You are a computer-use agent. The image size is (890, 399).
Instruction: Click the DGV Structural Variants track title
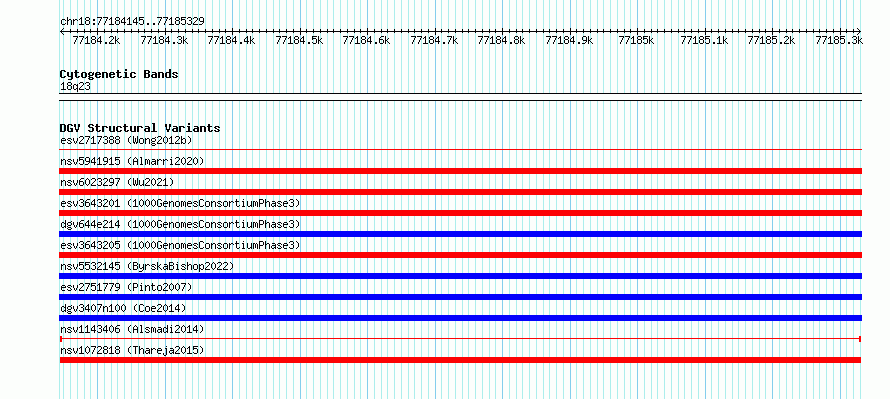coord(140,128)
